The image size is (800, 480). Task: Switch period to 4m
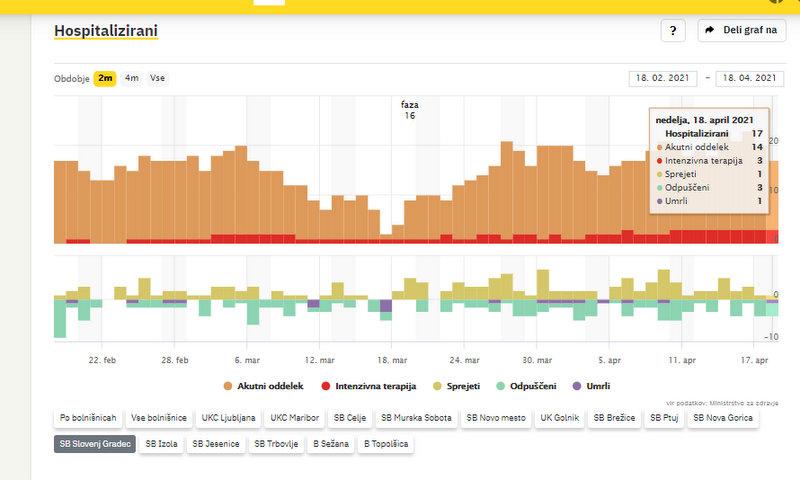pyautogui.click(x=132, y=78)
